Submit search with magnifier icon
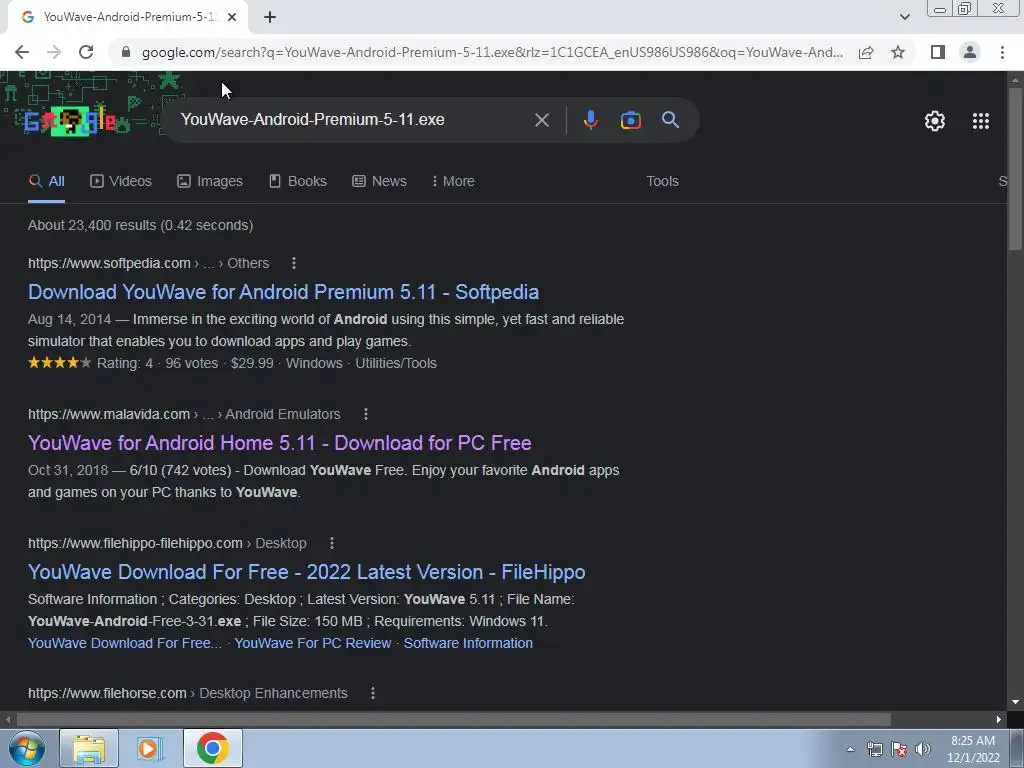The height and width of the screenshot is (768, 1024). 670,120
